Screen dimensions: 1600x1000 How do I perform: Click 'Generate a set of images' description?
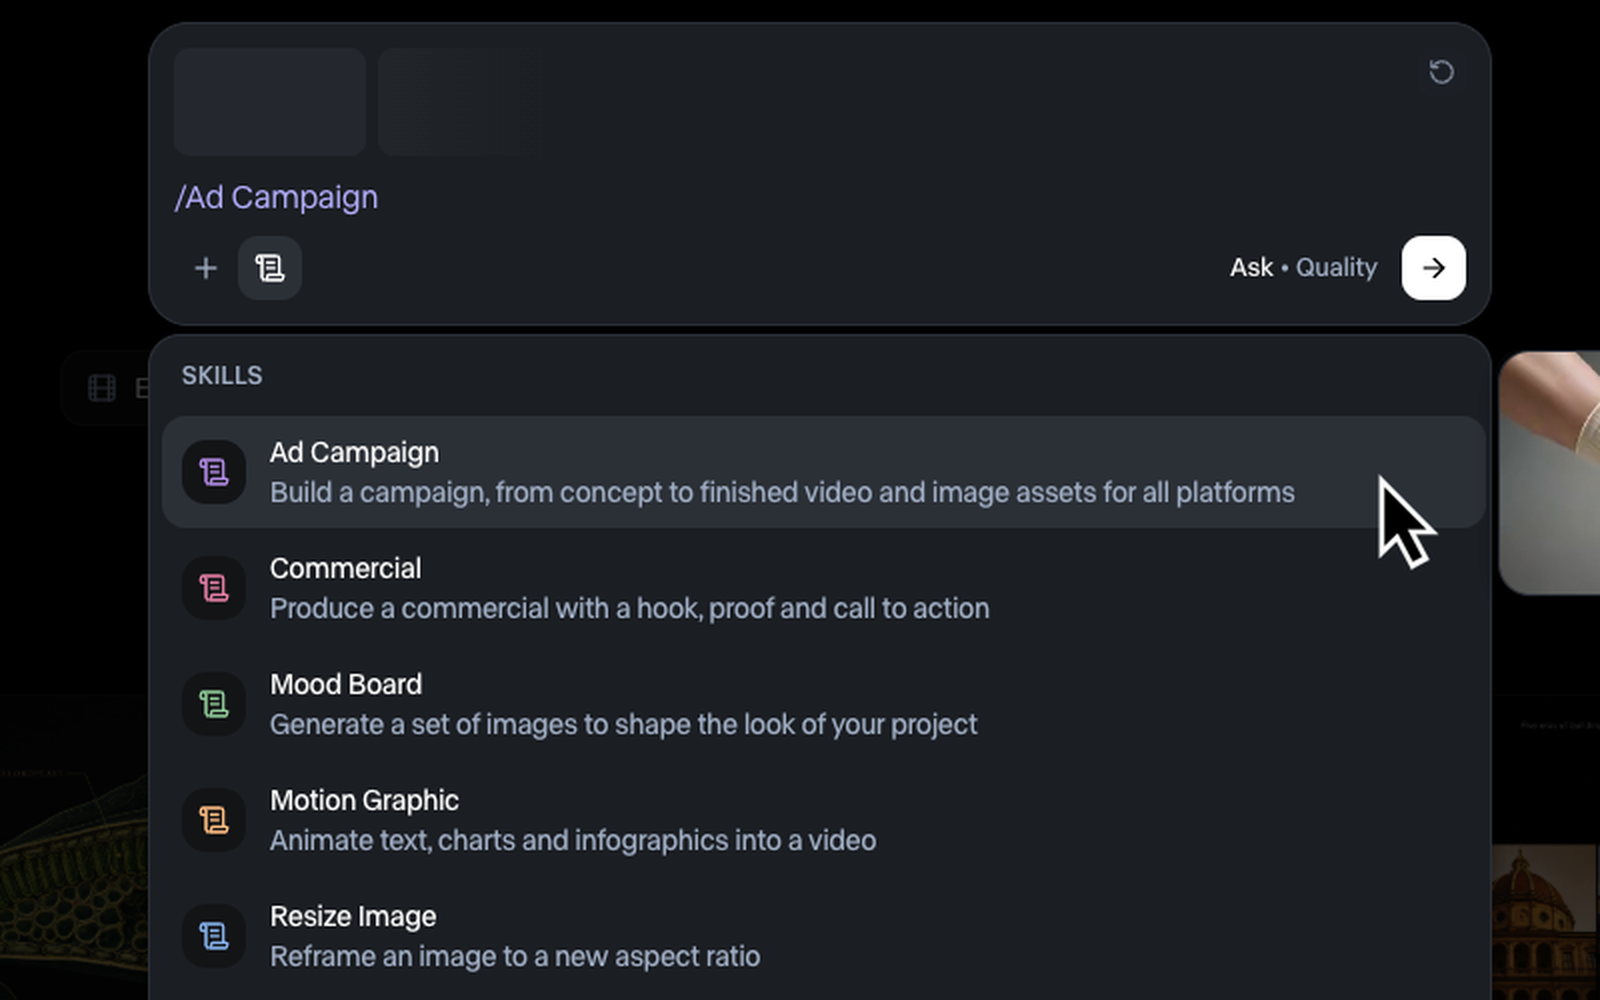point(624,725)
